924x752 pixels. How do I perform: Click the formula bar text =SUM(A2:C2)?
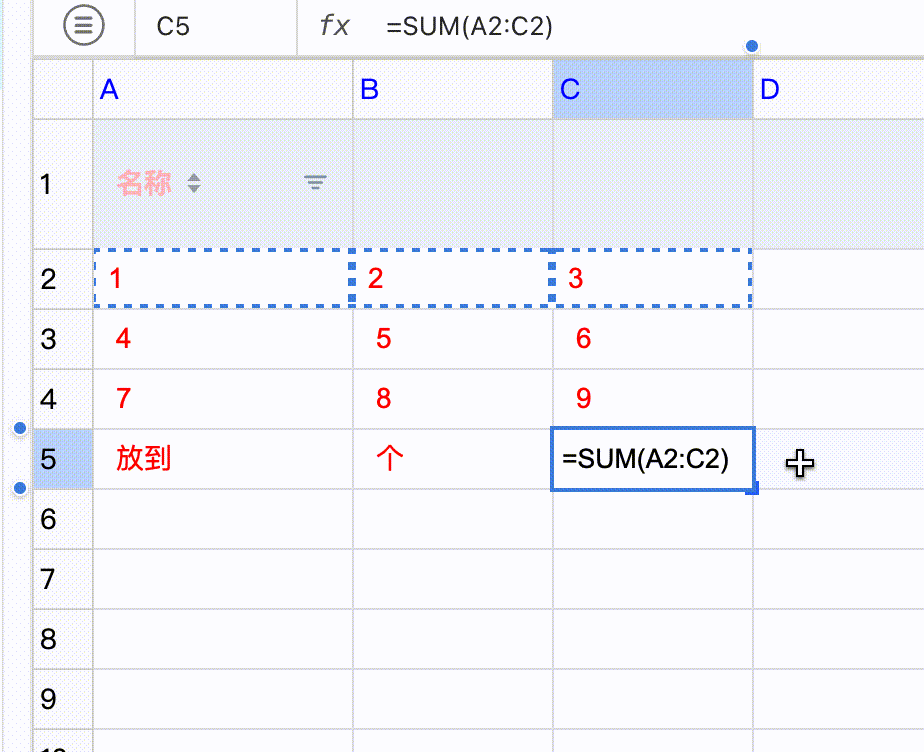(x=470, y=26)
